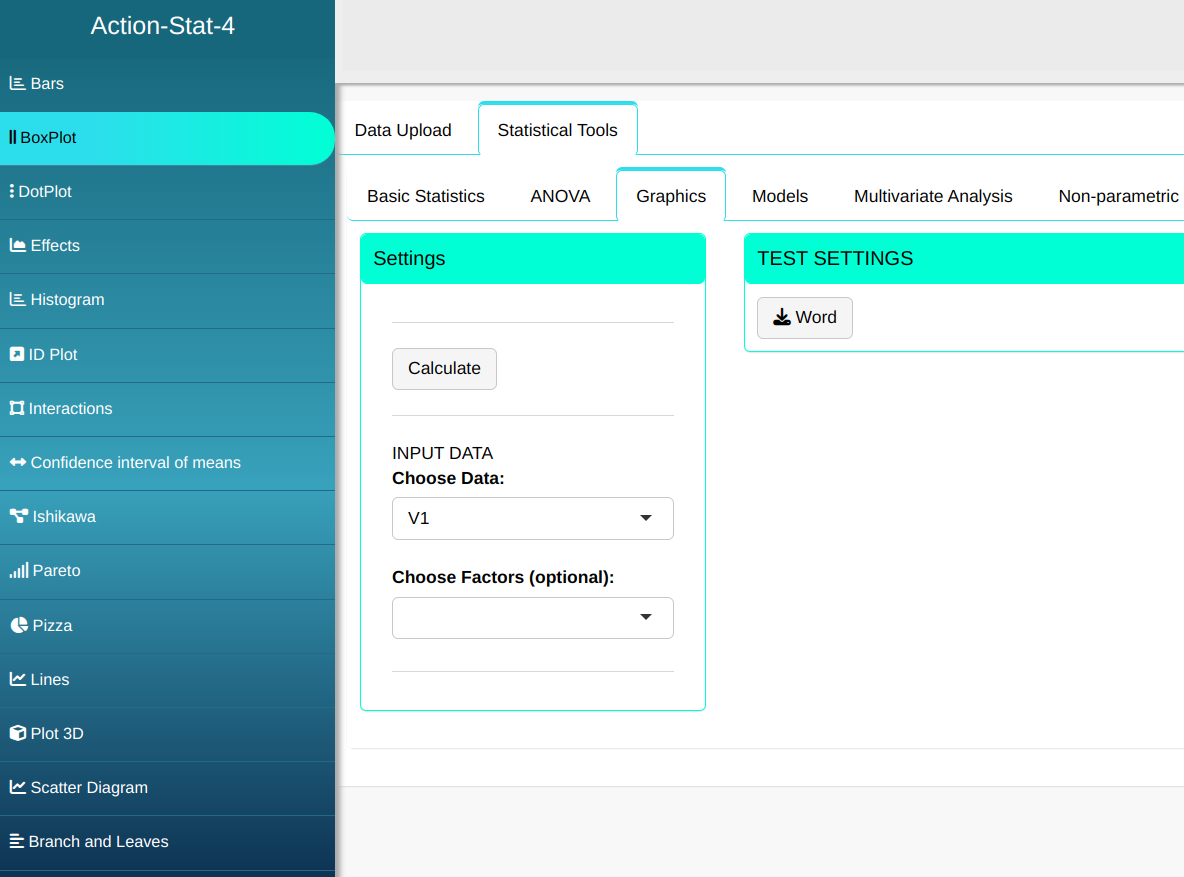The image size is (1184, 877).
Task: Open ID Plot via its arrow icon
Action: point(17,355)
